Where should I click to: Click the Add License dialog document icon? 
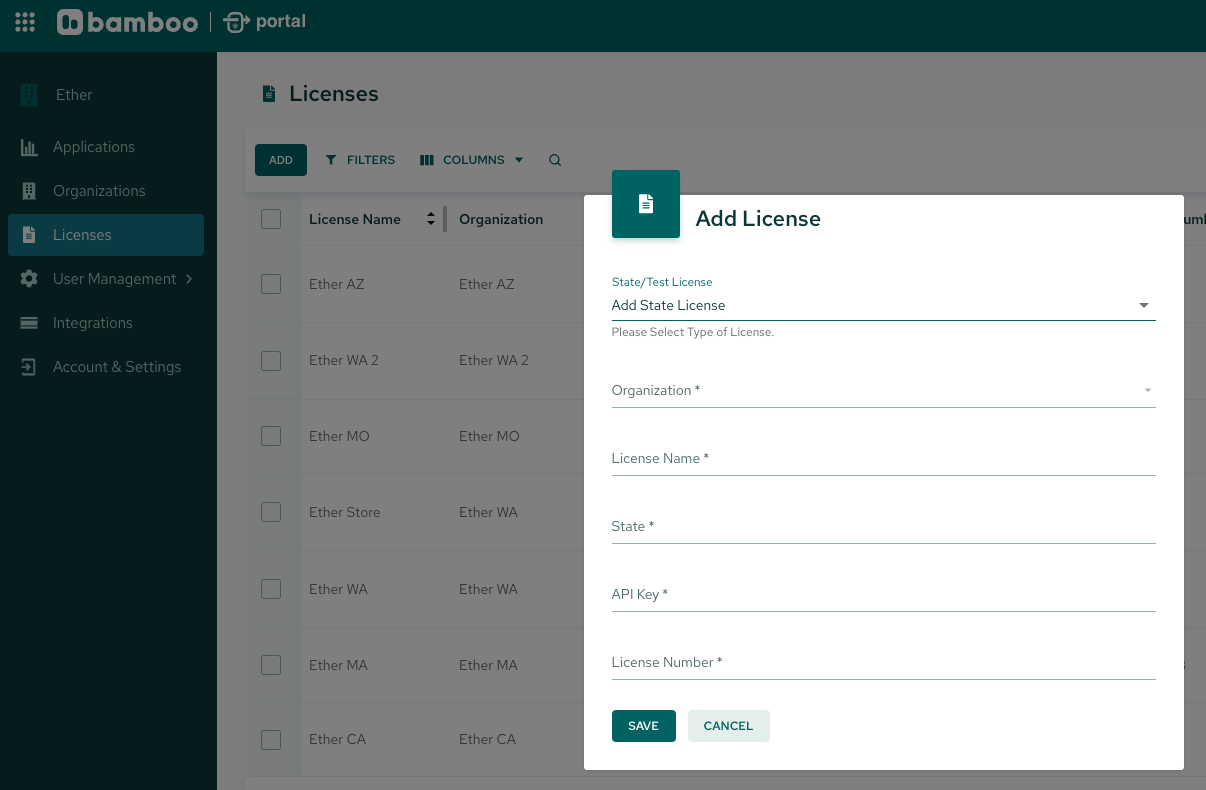click(x=646, y=204)
